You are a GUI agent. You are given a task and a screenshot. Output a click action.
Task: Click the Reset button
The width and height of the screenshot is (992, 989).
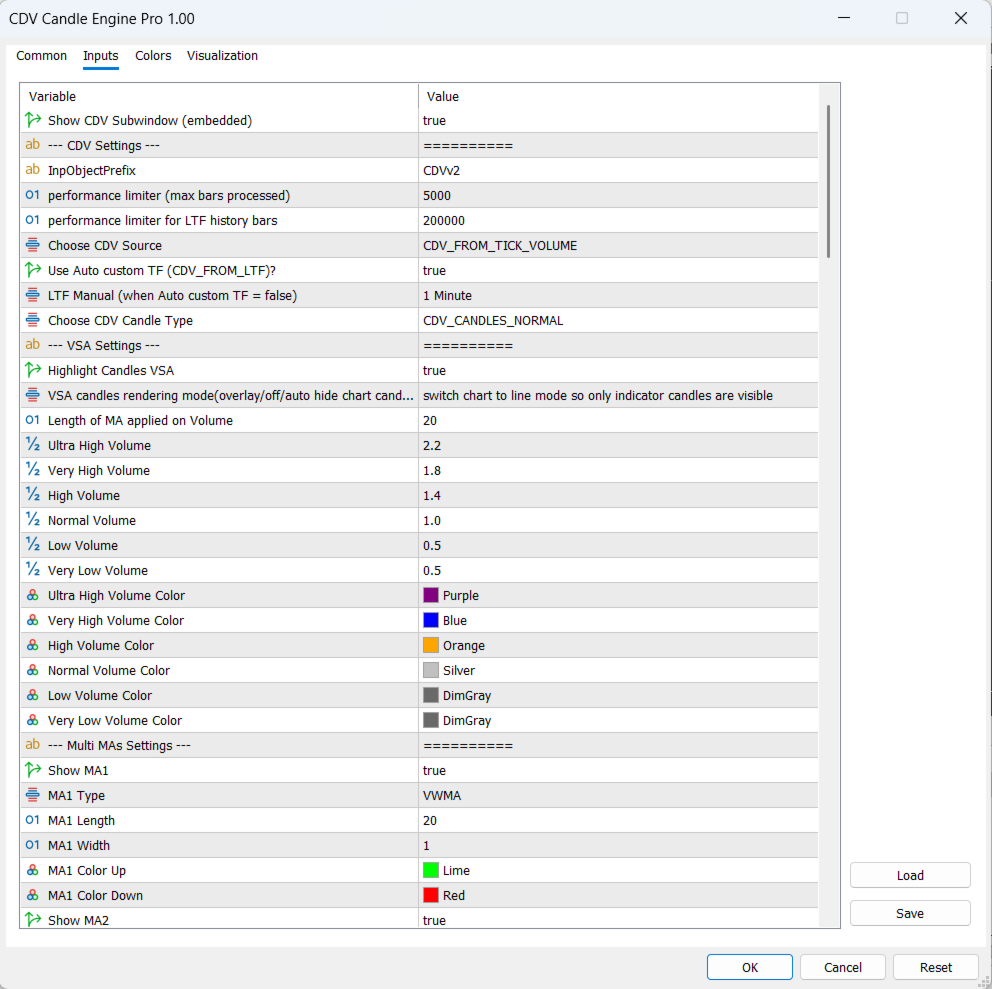(936, 967)
